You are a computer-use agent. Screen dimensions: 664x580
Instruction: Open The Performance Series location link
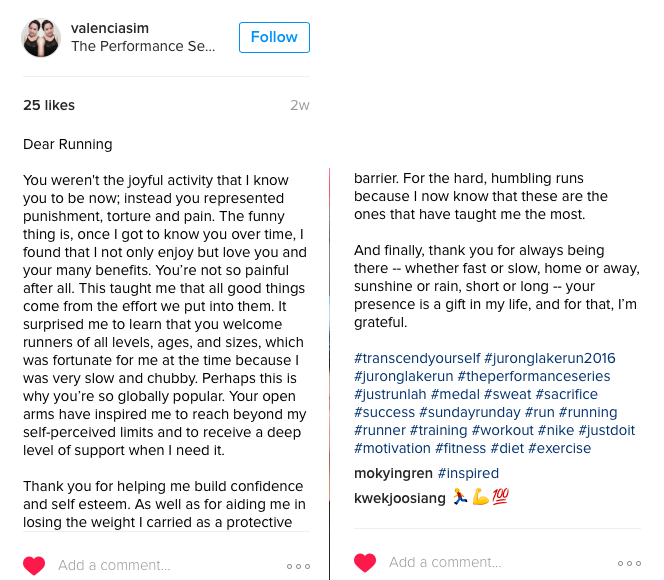click(143, 47)
